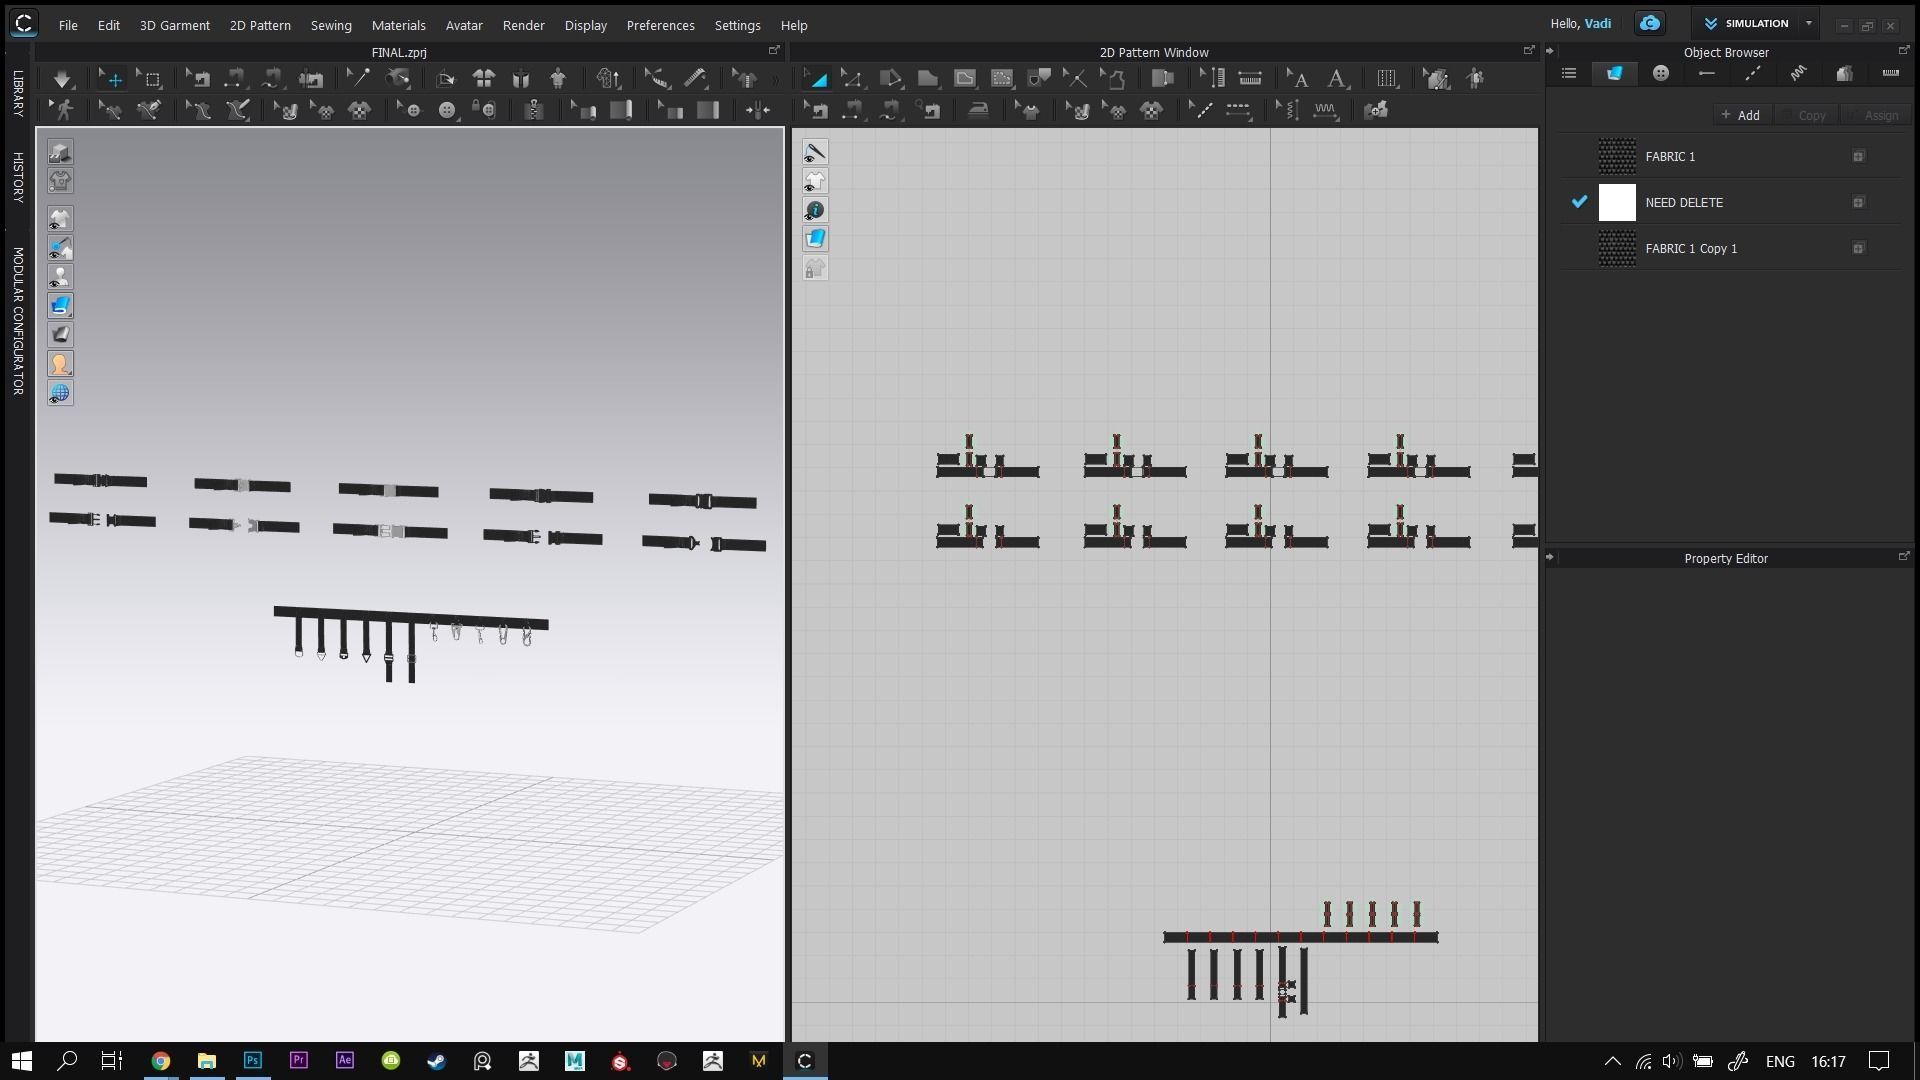The image size is (1920, 1080).
Task: Choose the Polygon pattern tool
Action: tap(928, 79)
